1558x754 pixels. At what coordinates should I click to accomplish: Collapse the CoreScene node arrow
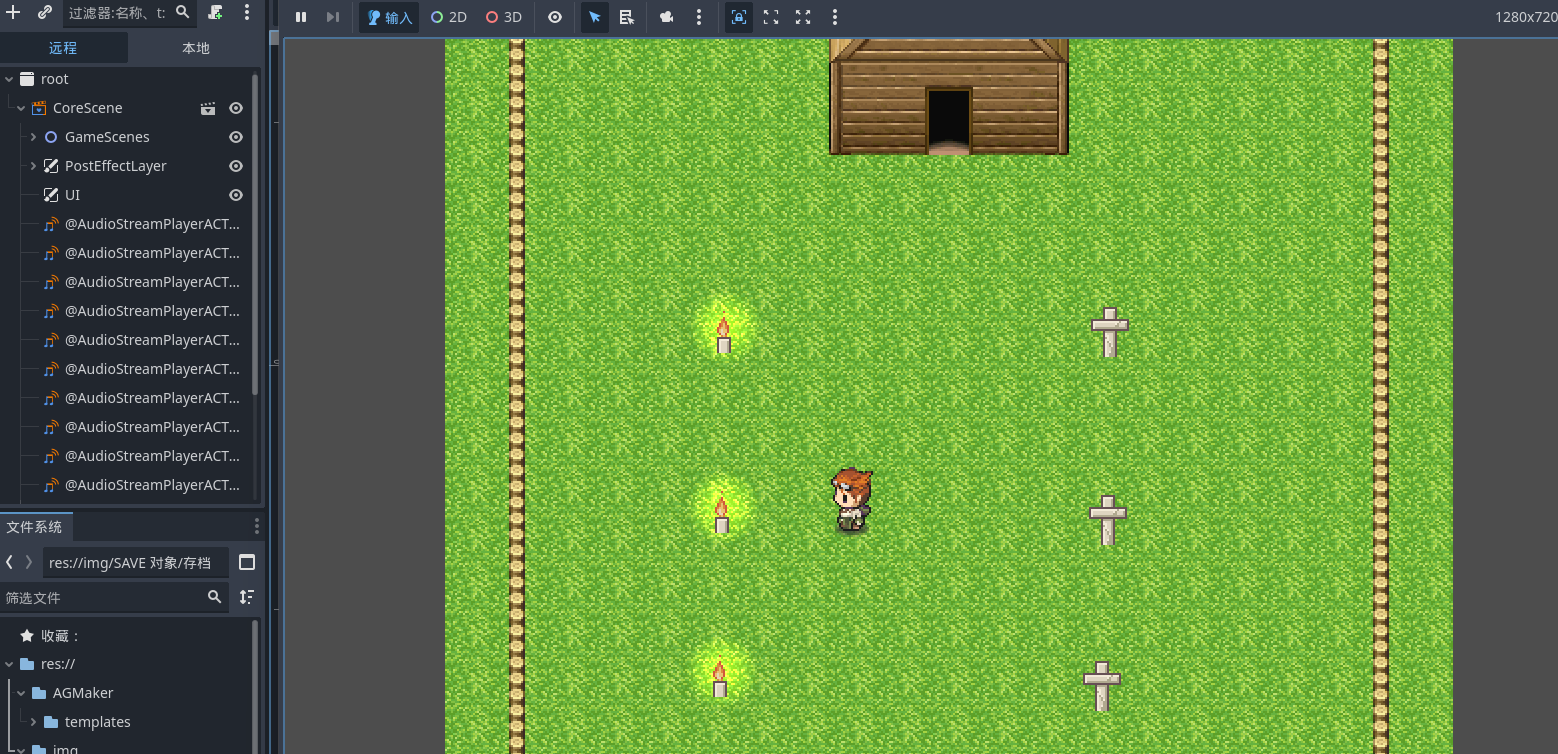[x=21, y=108]
